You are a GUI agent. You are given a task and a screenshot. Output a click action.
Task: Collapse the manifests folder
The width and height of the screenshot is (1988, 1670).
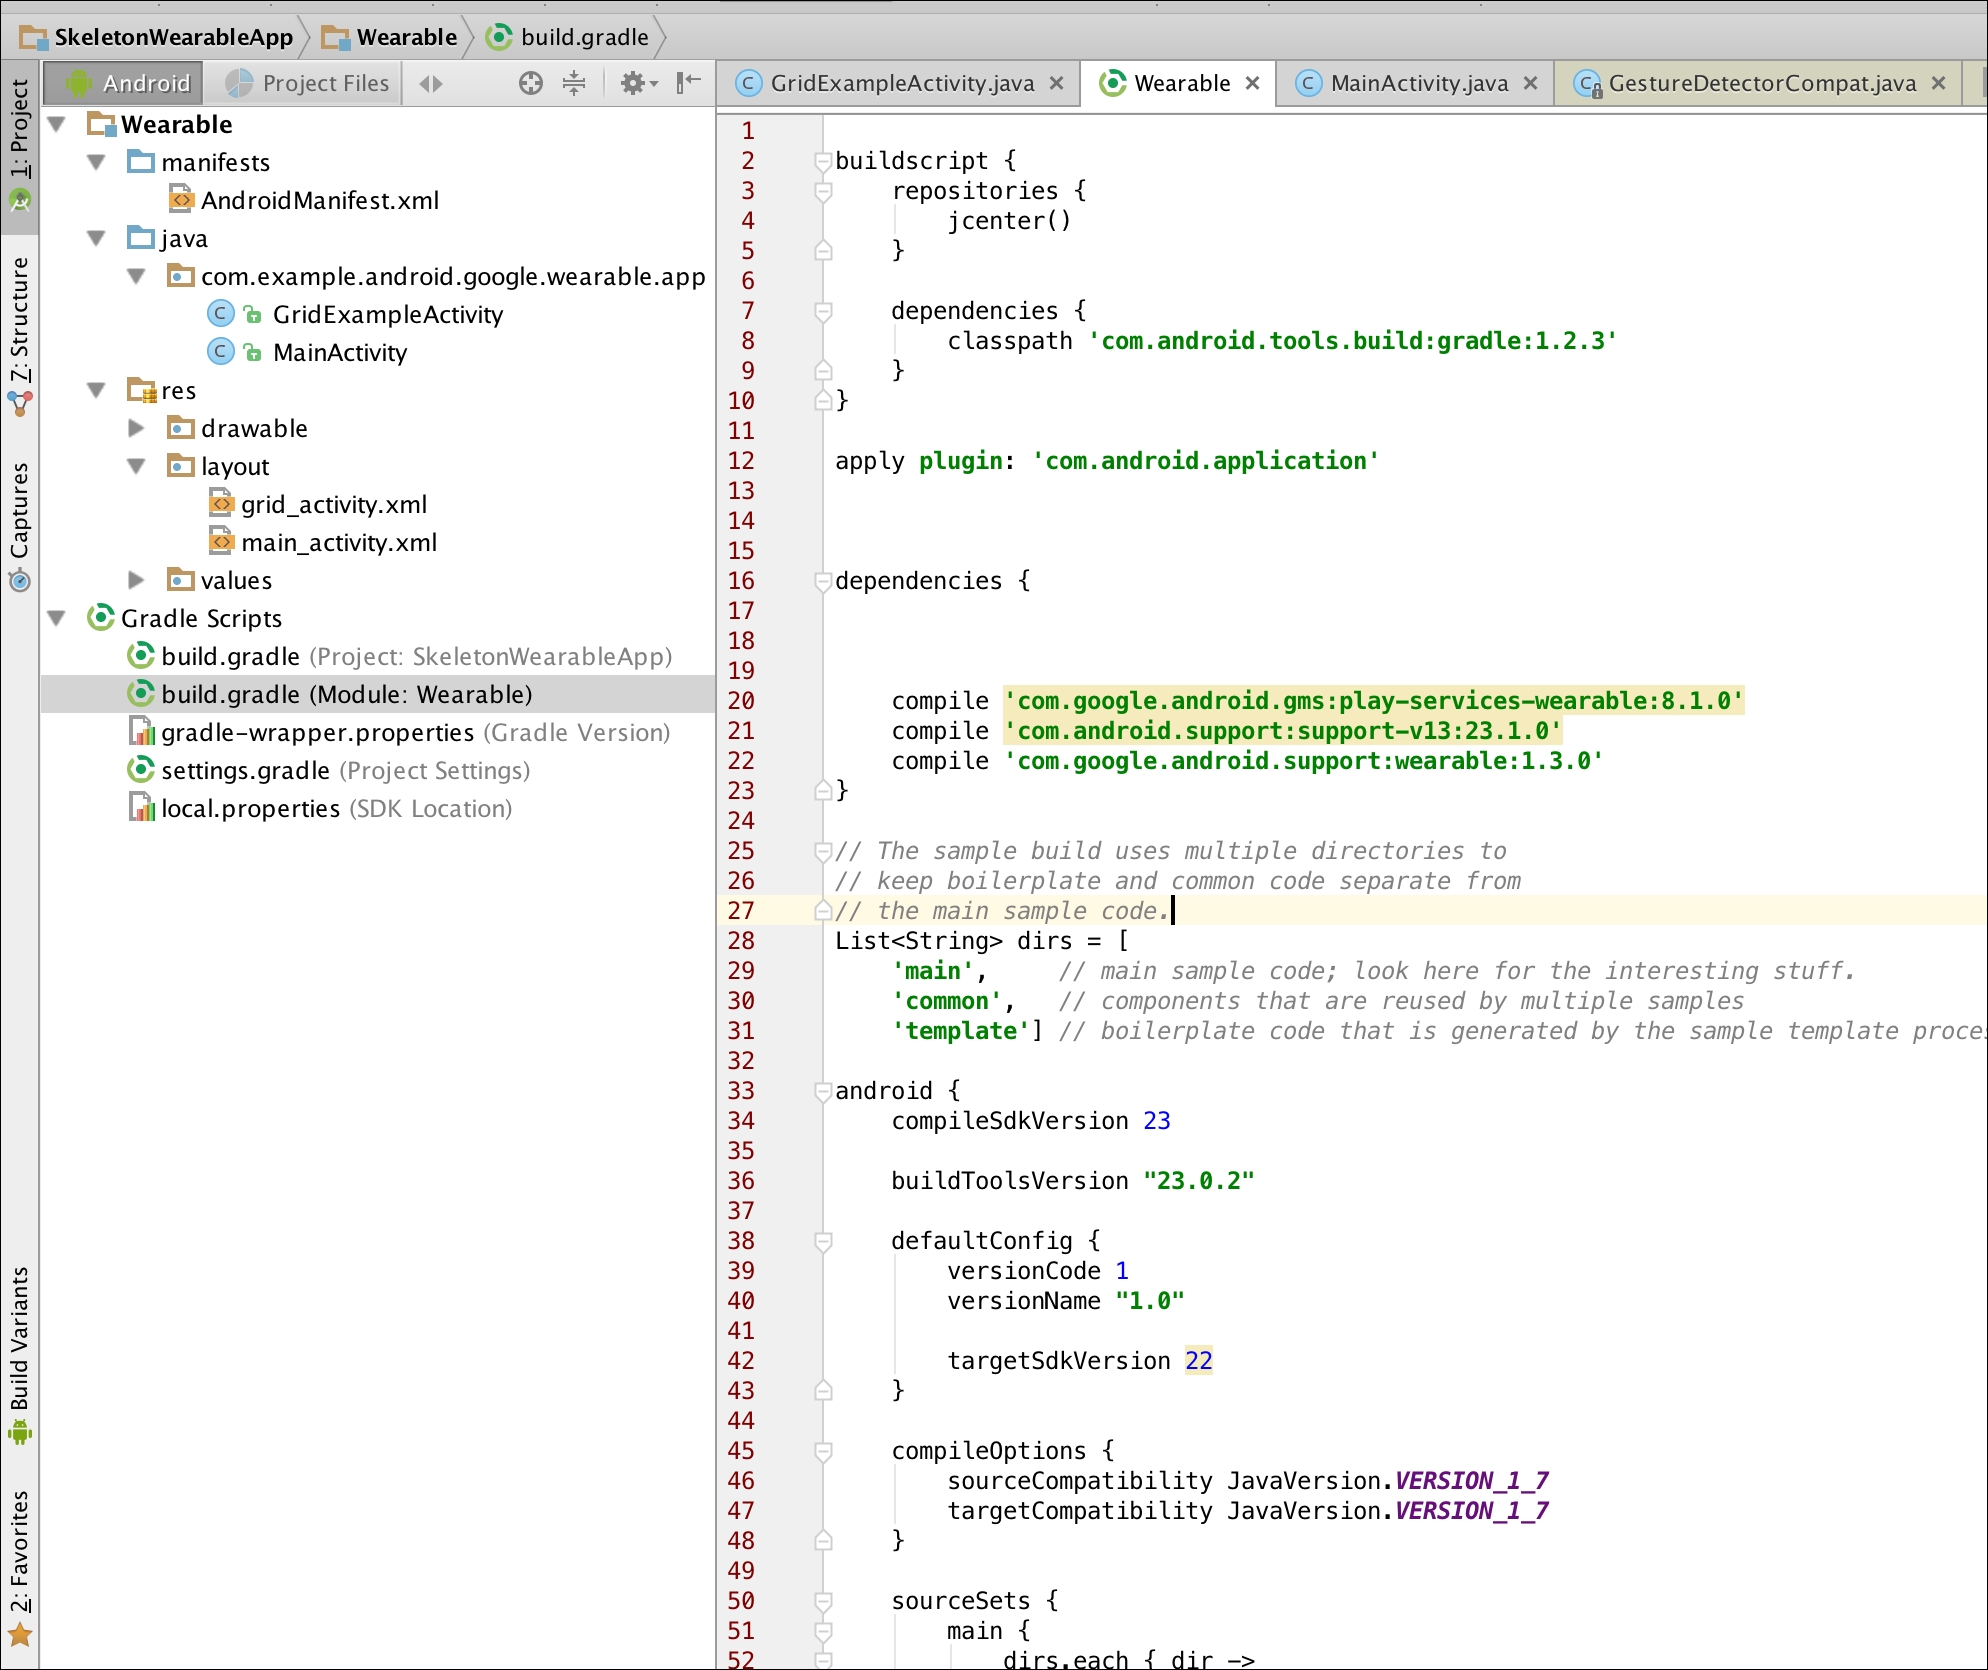tap(96, 162)
